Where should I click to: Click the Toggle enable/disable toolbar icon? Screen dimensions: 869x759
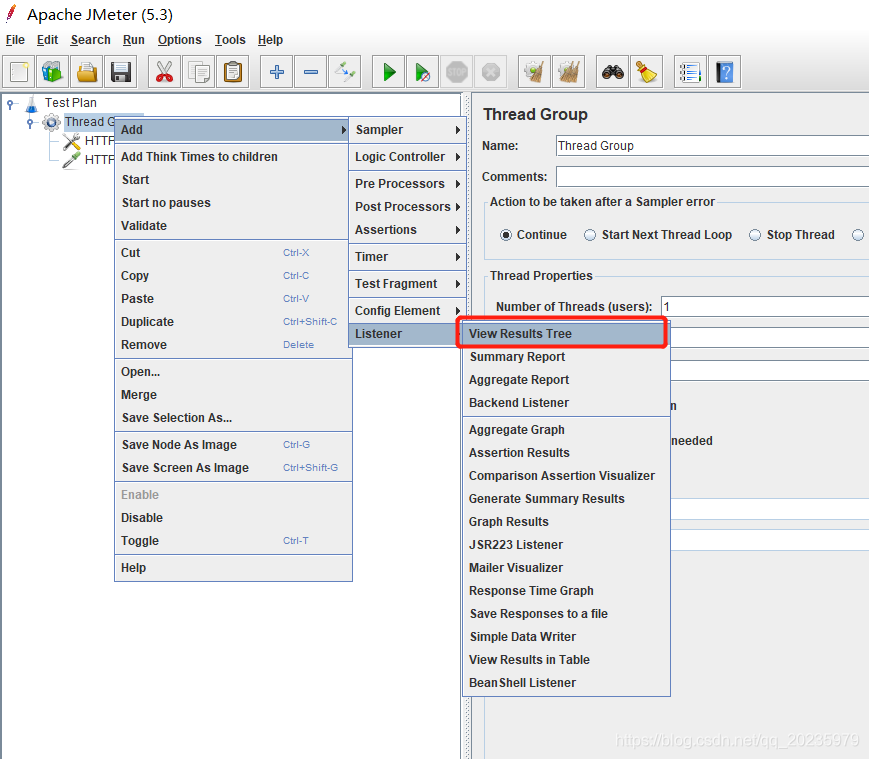pyautogui.click(x=345, y=72)
